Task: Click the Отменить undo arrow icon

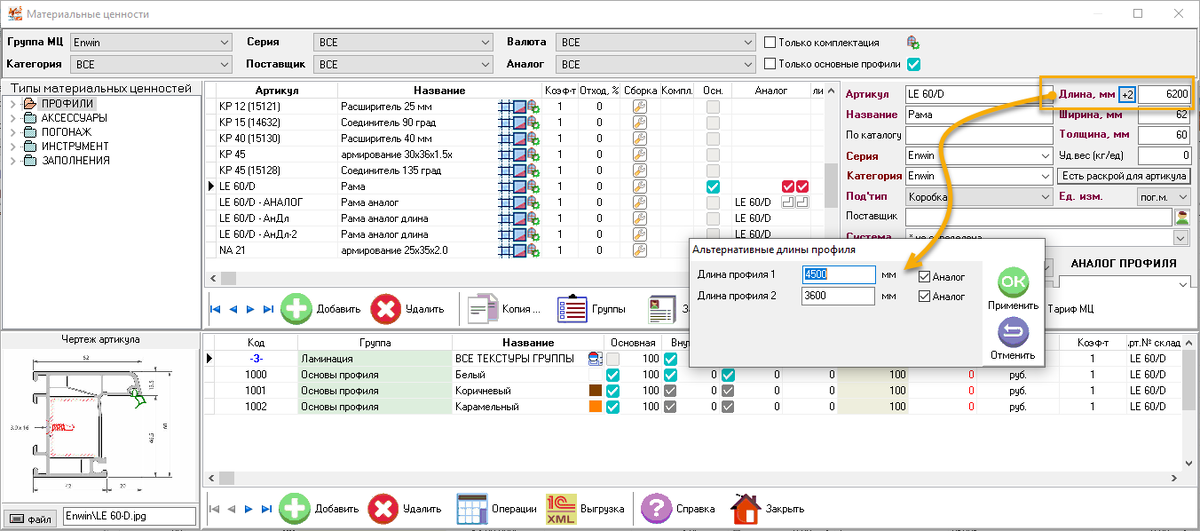Action: [1013, 332]
